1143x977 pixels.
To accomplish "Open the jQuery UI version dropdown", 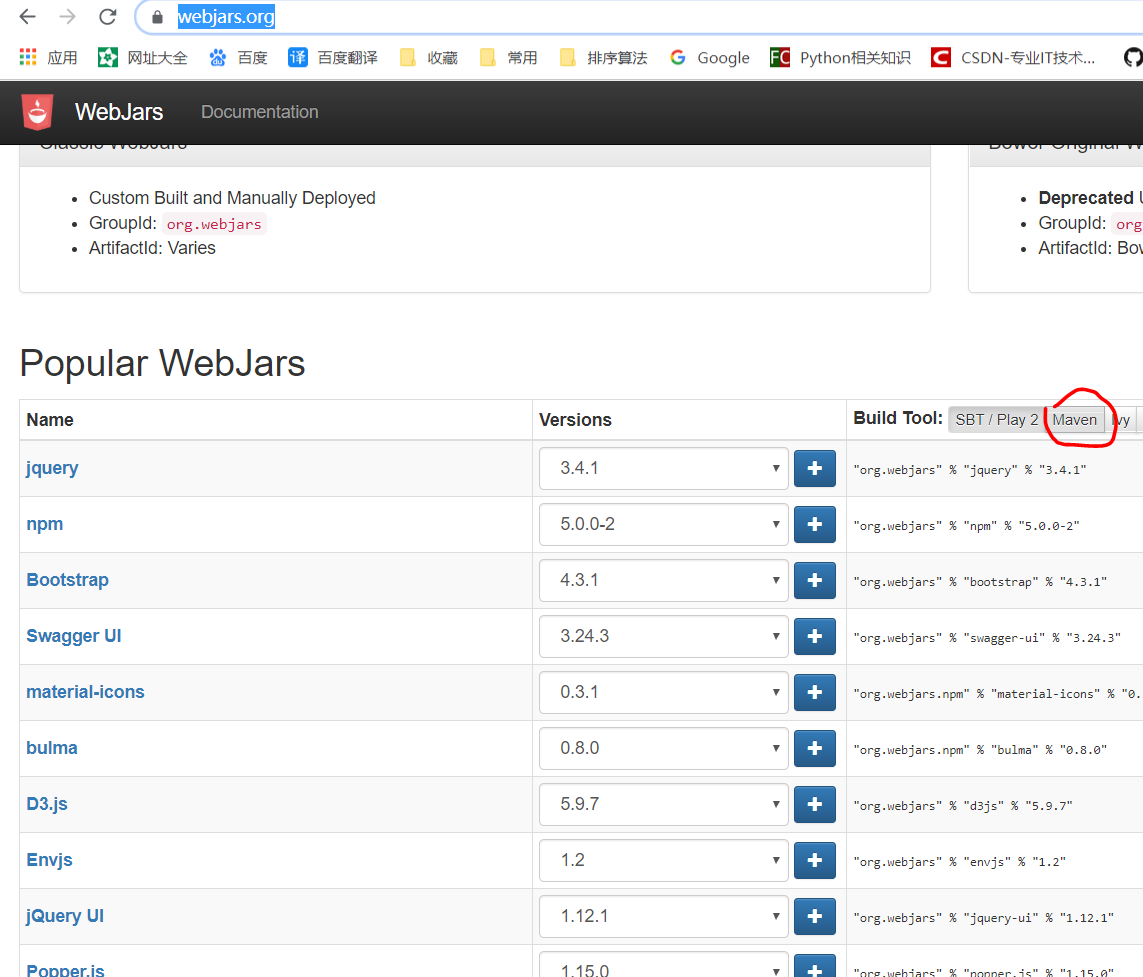I will pyautogui.click(x=664, y=916).
